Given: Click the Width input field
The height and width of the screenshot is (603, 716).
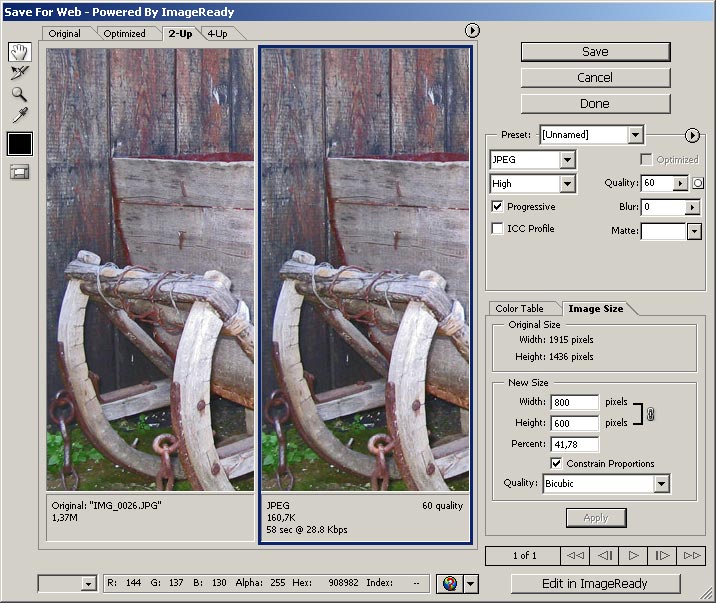Looking at the screenshot, I should 573,403.
